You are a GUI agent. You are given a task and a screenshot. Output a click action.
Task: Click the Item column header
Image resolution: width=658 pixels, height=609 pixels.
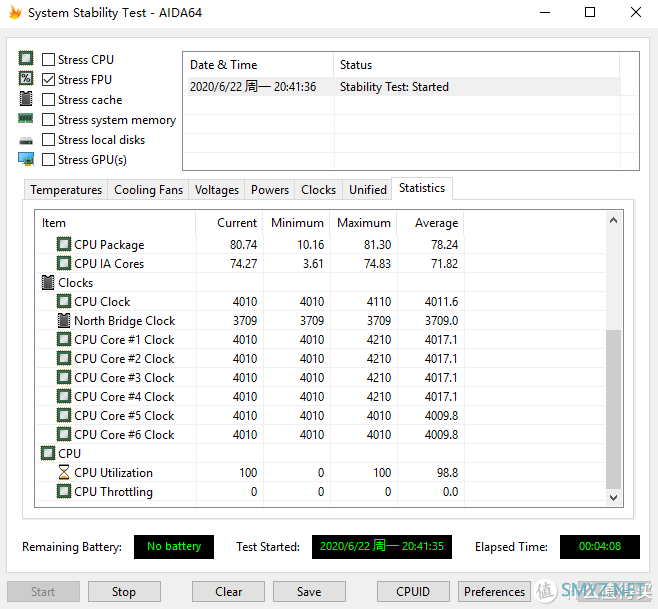115,222
